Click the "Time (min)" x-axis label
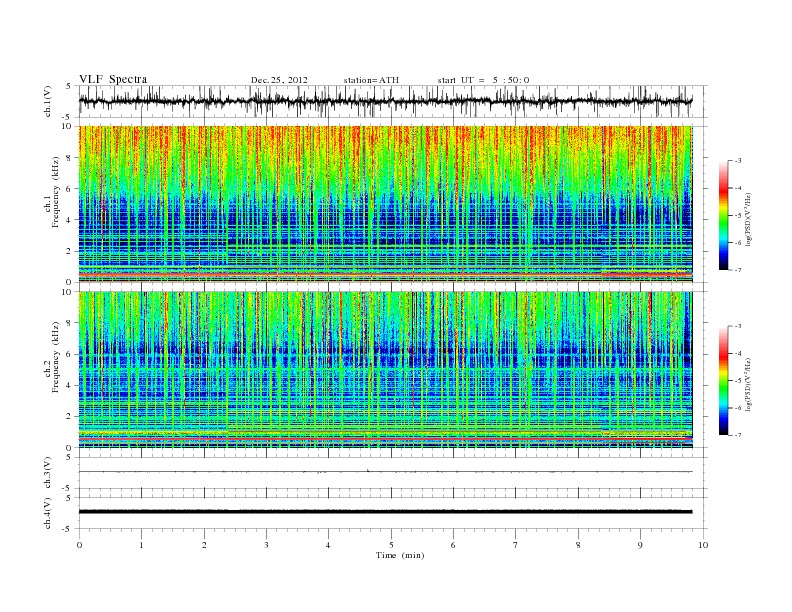Screen dimensions: 792x612 click(400, 555)
